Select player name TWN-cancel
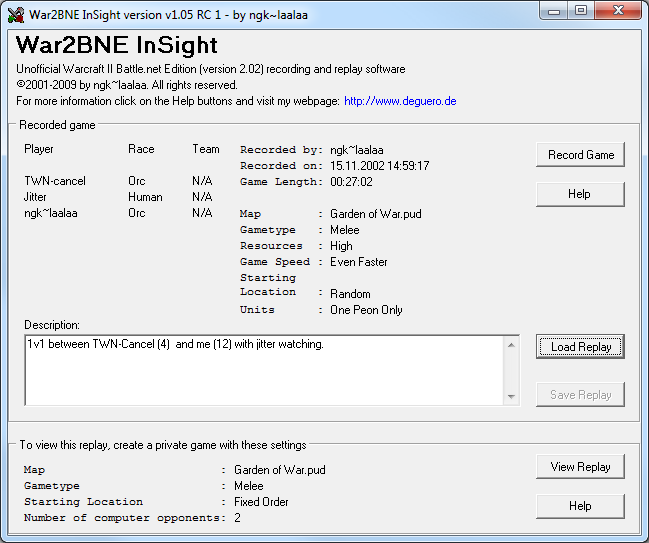The height and width of the screenshot is (543, 649). pyautogui.click(x=55, y=181)
